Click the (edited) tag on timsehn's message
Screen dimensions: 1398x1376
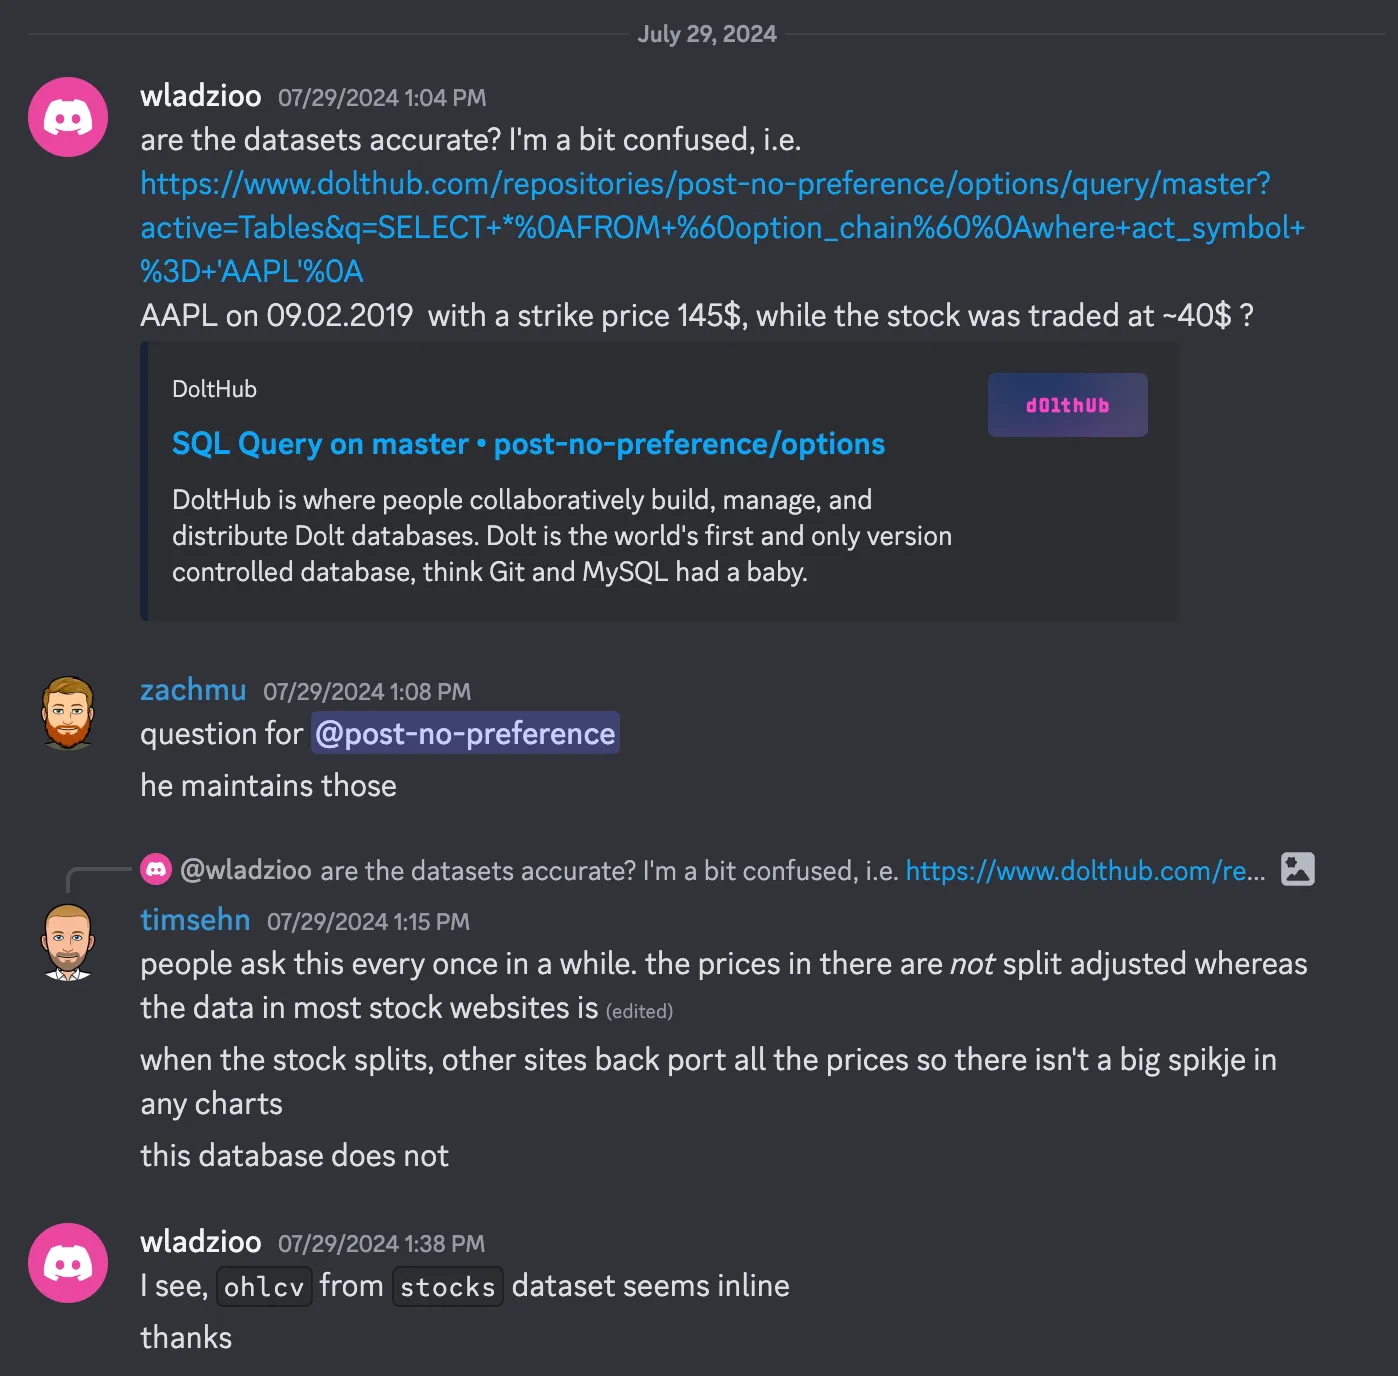pos(640,1011)
